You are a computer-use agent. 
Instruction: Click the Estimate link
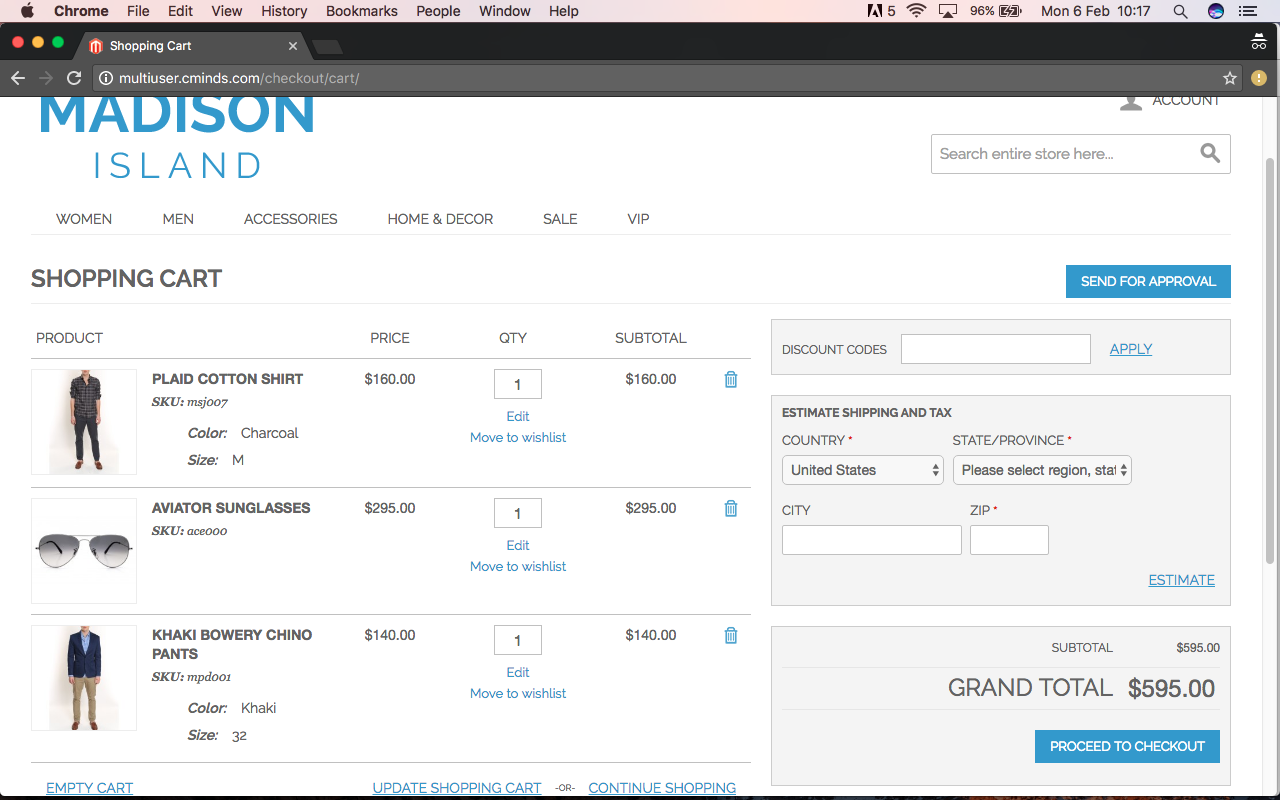(x=1182, y=580)
